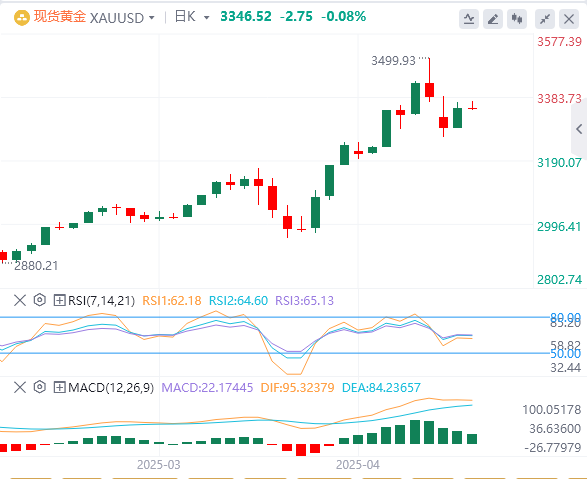Screen dimensions: 587x479
Task: Select the pencil drawing tool
Action: click(493, 19)
